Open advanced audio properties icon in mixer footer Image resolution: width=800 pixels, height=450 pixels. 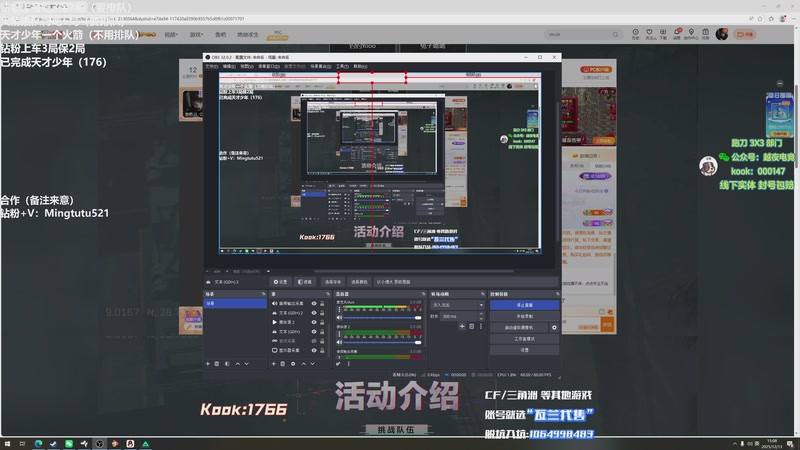pyautogui.click(x=338, y=364)
